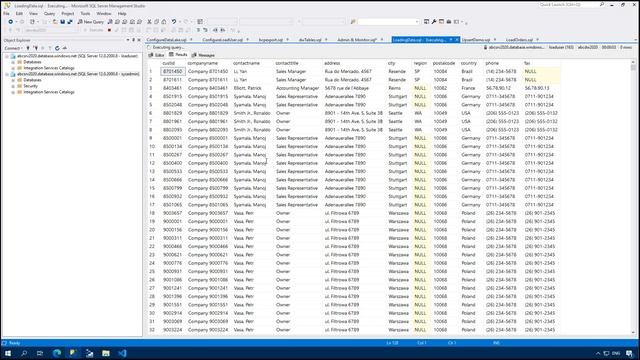Image resolution: width=640 pixels, height=360 pixels.
Task: Switch to the Messages pane tab
Action: coord(203,55)
